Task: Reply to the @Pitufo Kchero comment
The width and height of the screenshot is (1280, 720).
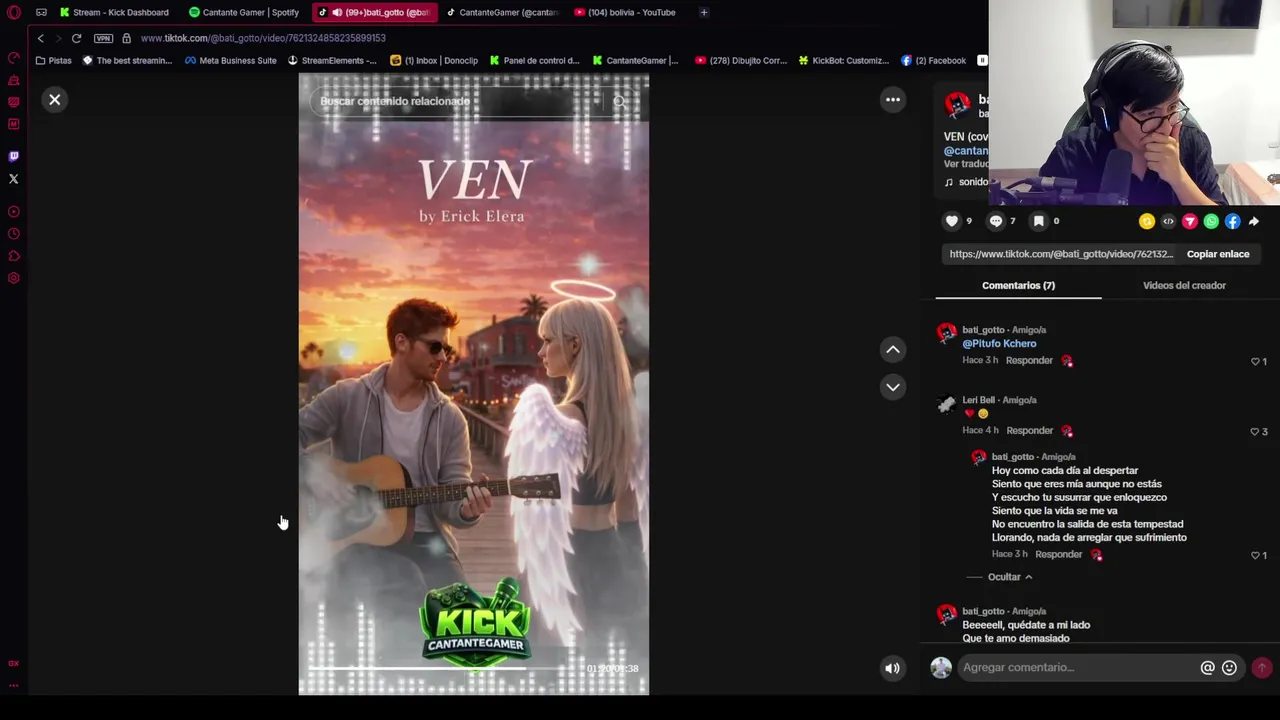Action: 1029,360
